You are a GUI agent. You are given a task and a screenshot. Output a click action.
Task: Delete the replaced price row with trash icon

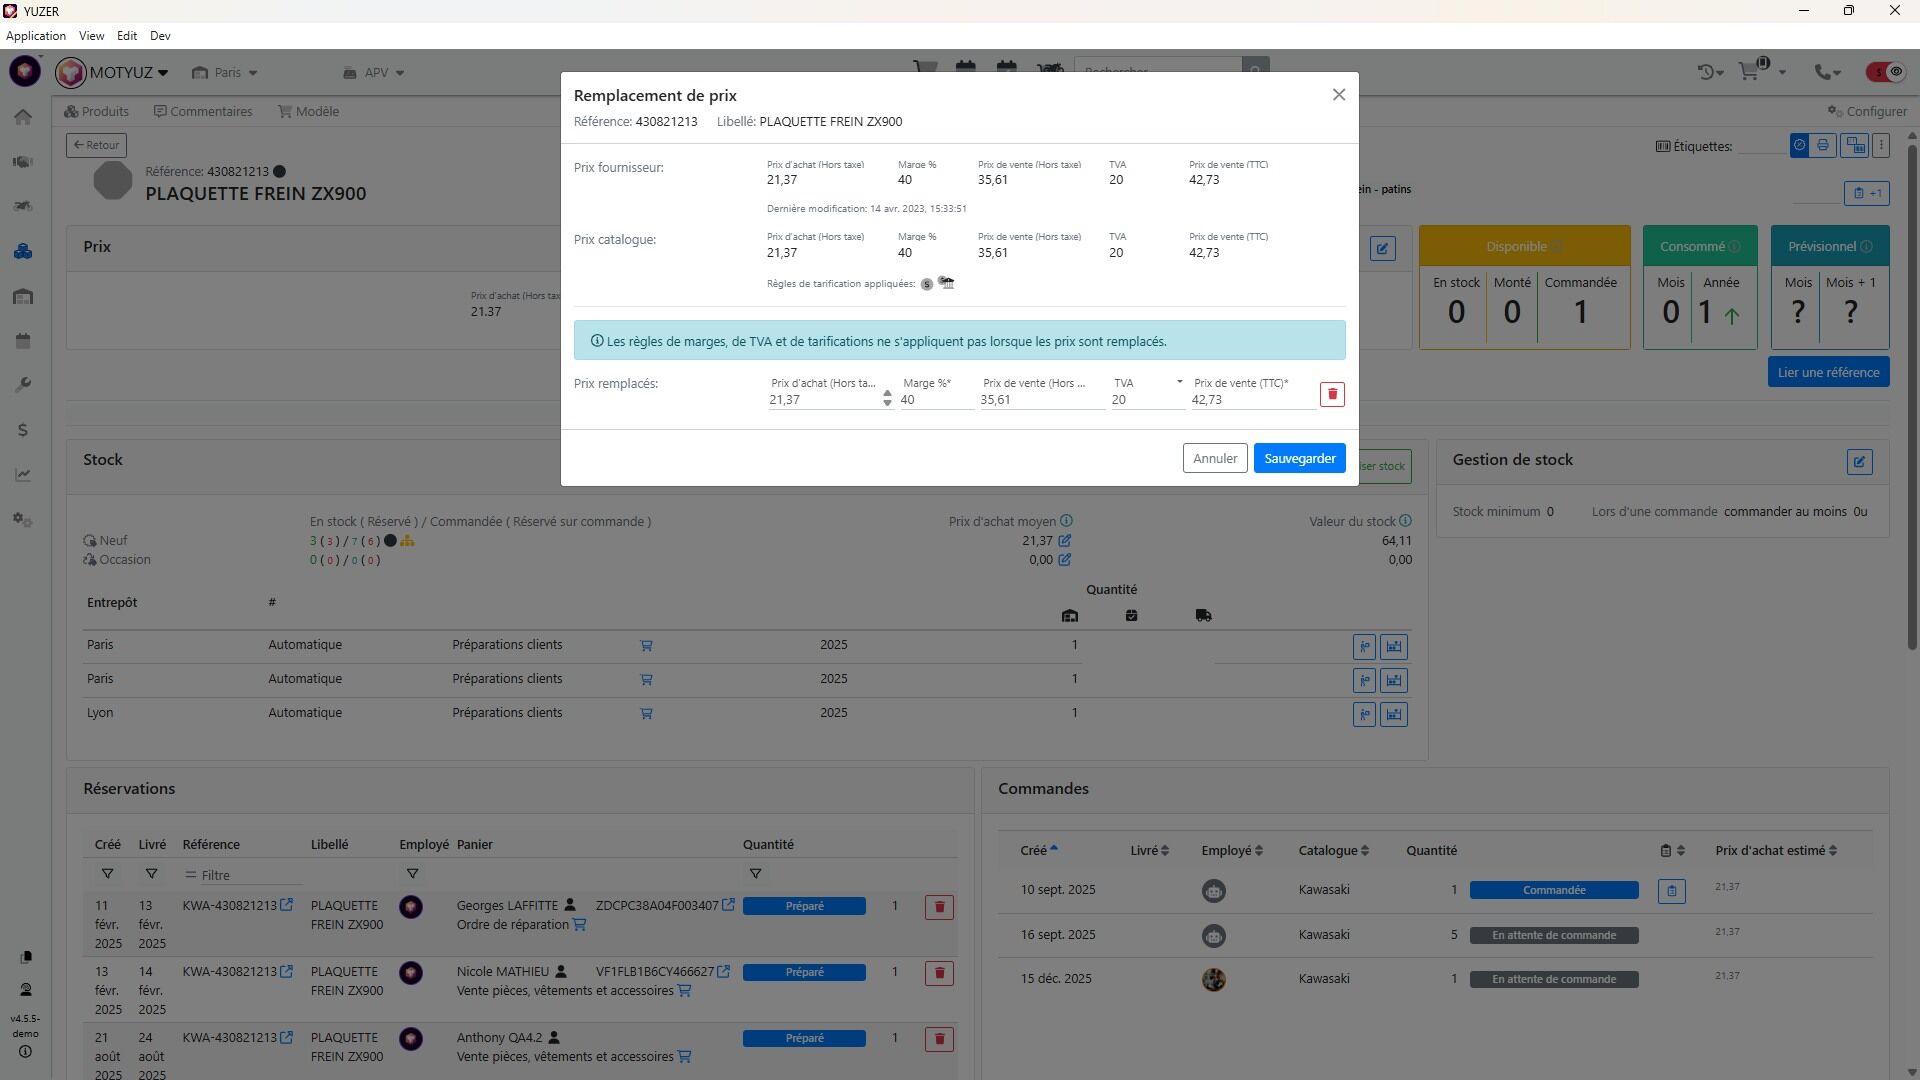(1332, 394)
